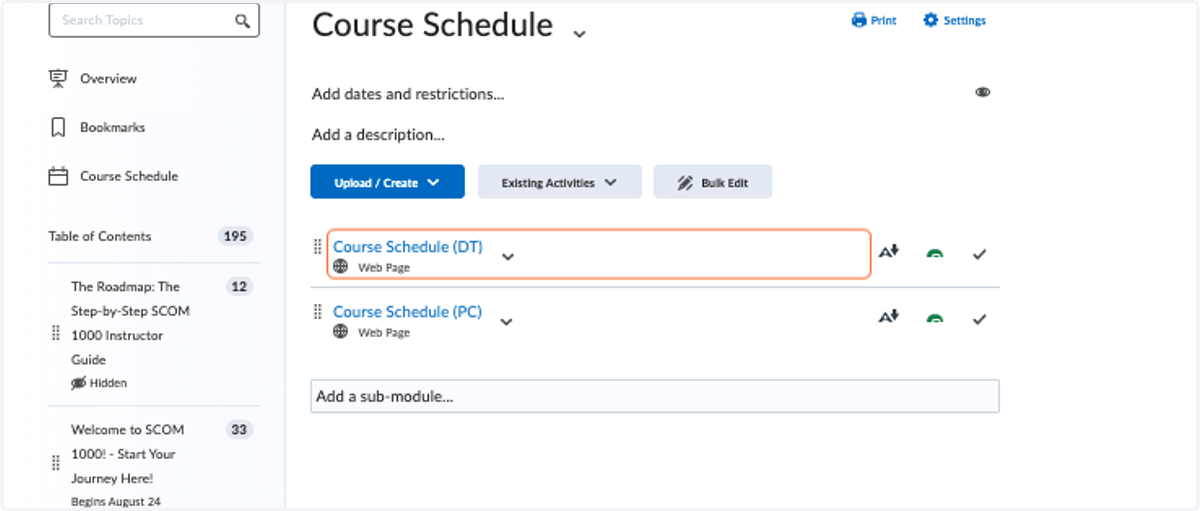Click checkmark for Course Schedule (PC)
The image size is (1200, 511).
pos(980,319)
